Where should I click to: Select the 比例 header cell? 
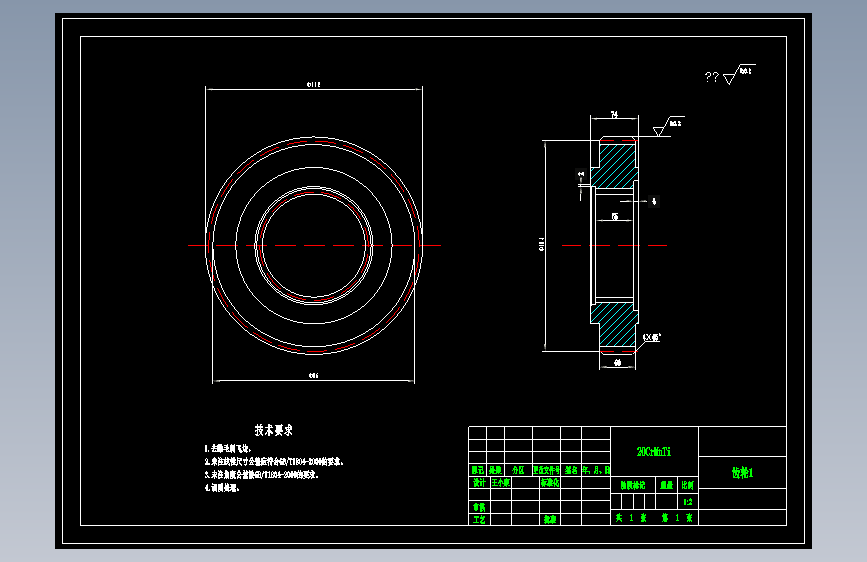pos(687,485)
